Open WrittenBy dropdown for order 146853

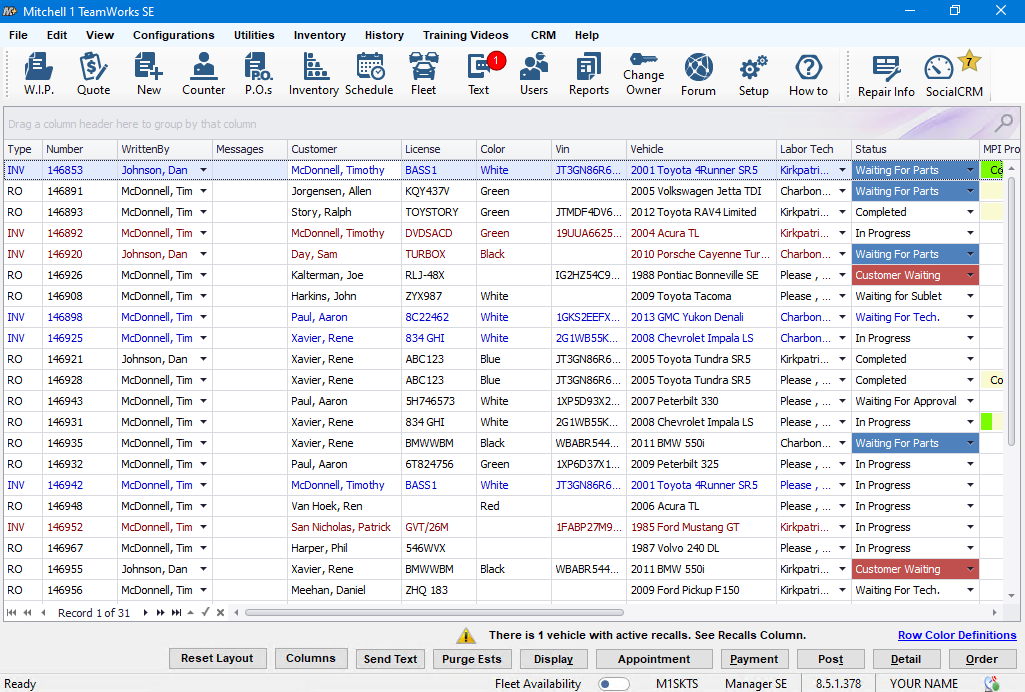click(203, 170)
